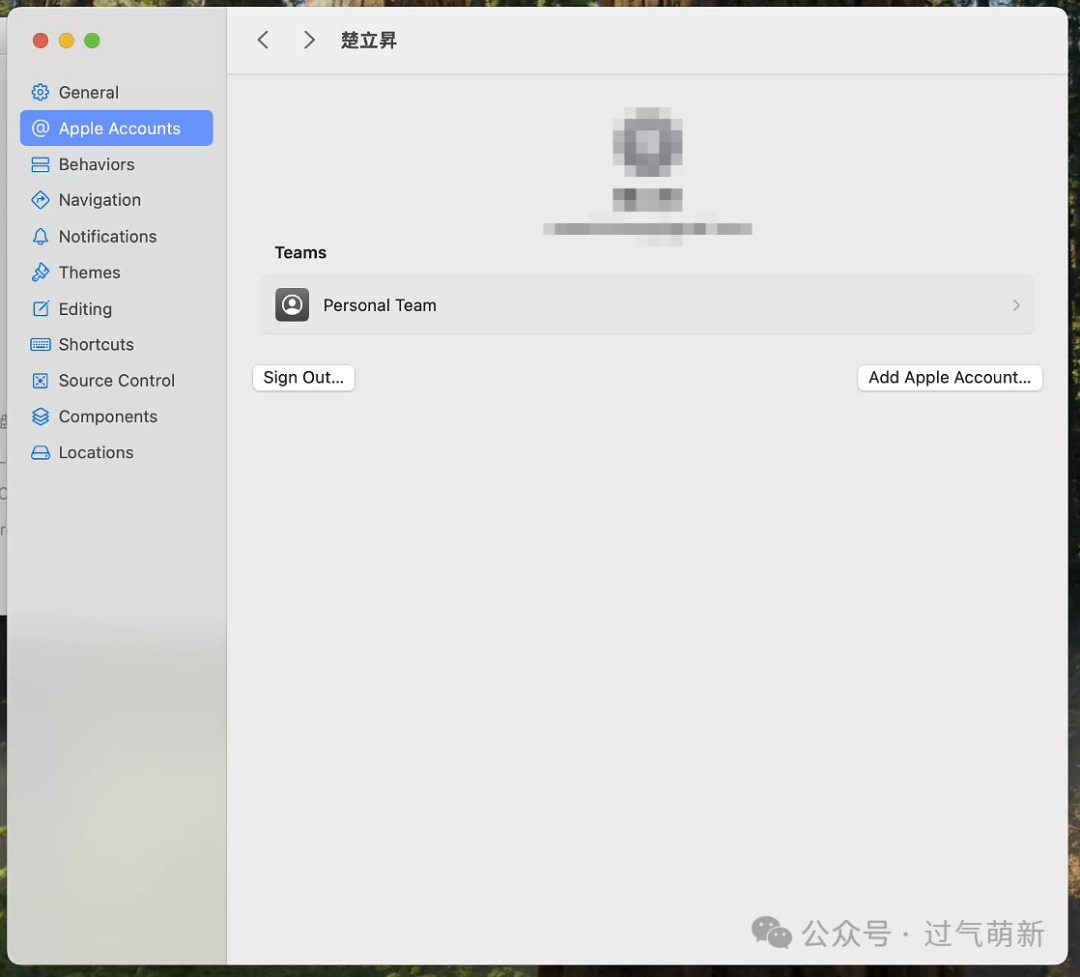Close the settings window with red button

coord(41,41)
